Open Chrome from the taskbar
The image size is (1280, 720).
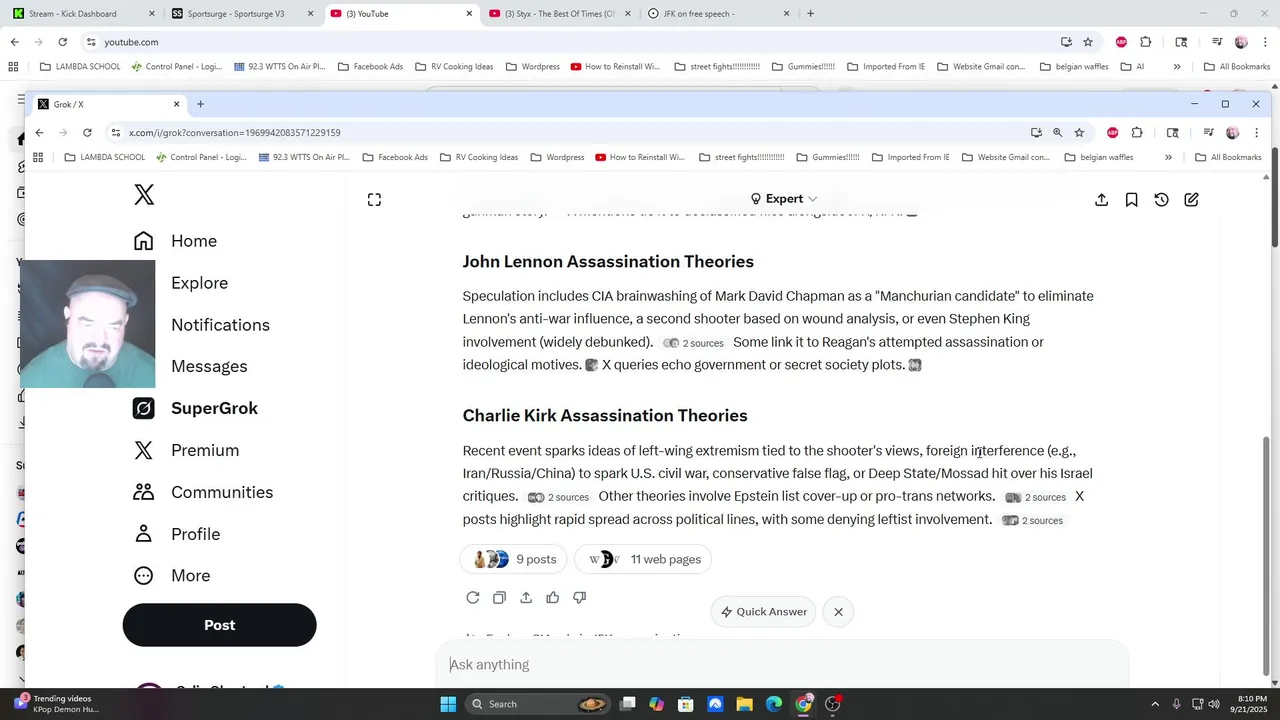coord(803,704)
